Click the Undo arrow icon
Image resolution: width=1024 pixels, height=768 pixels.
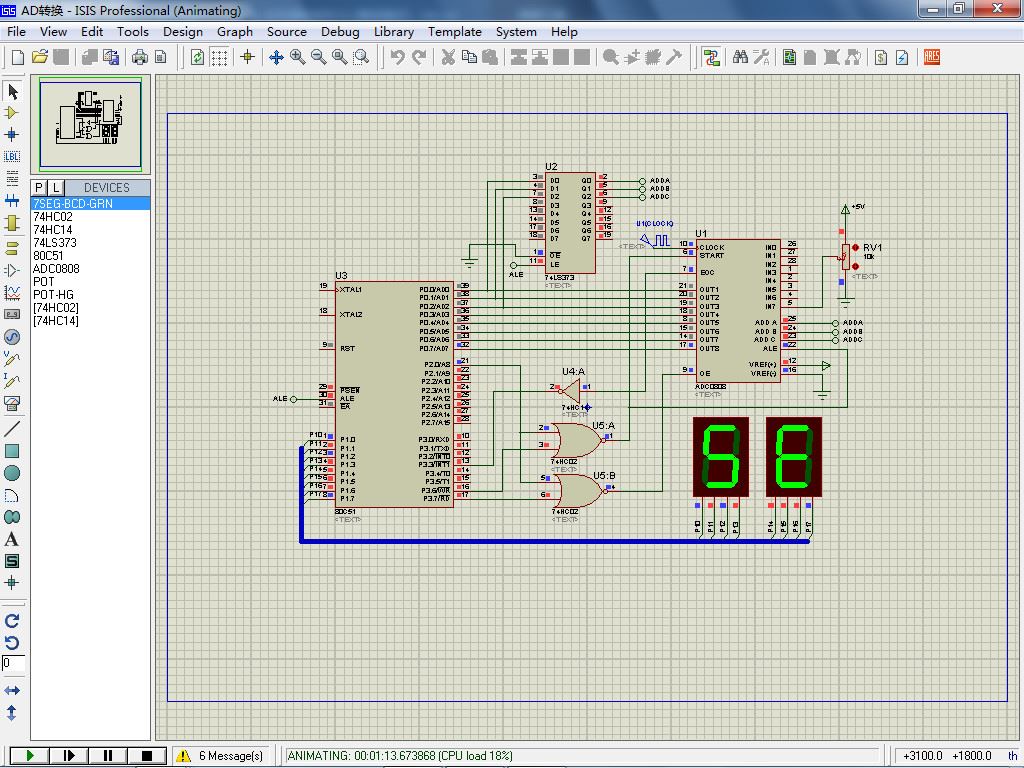coord(397,57)
